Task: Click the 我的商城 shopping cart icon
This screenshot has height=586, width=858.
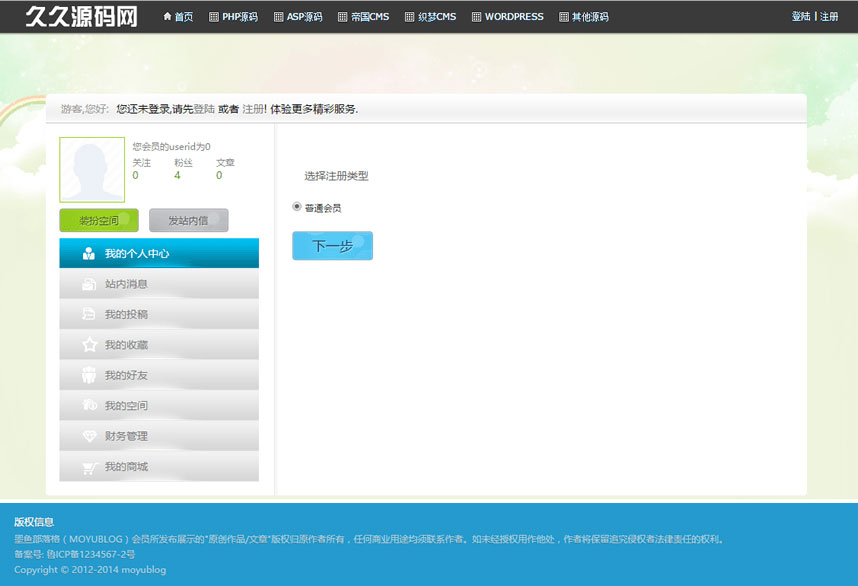Action: tap(89, 467)
